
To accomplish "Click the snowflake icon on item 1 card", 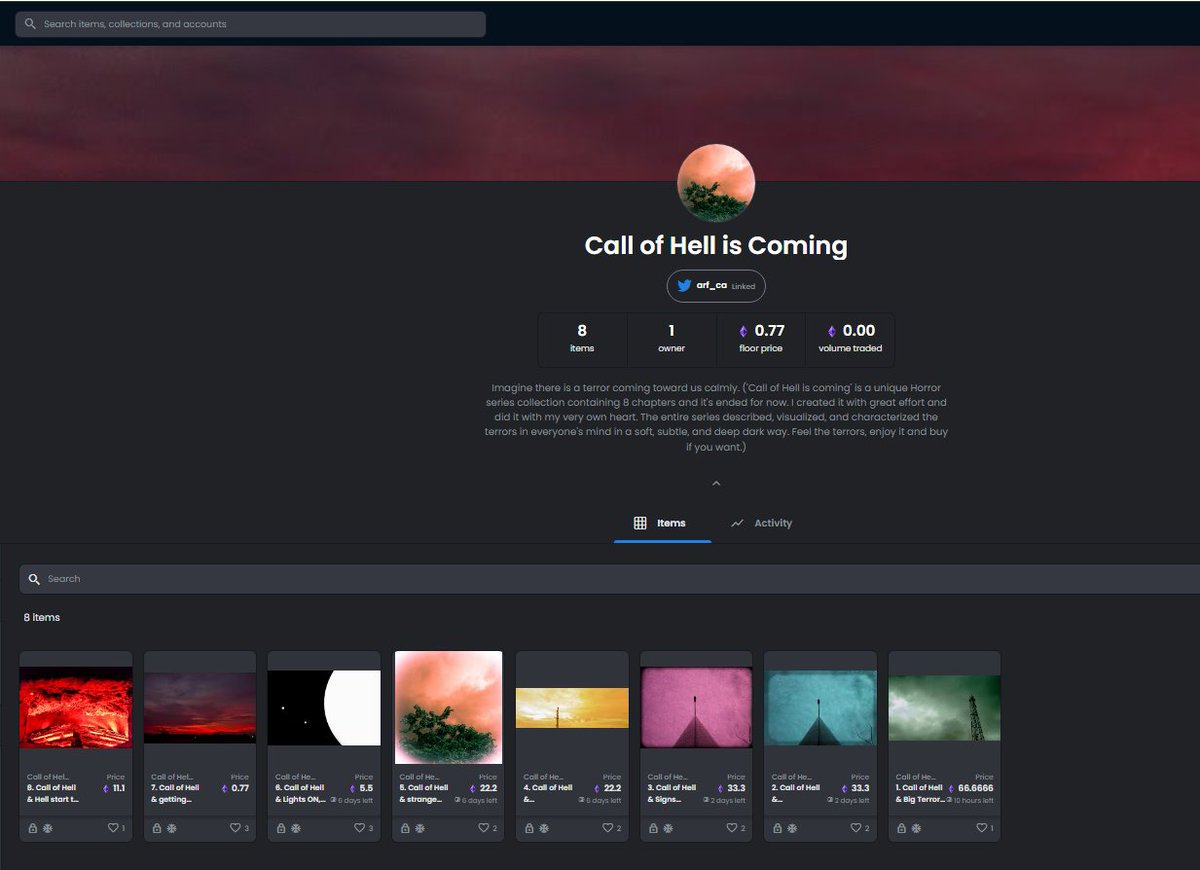I will coord(916,828).
